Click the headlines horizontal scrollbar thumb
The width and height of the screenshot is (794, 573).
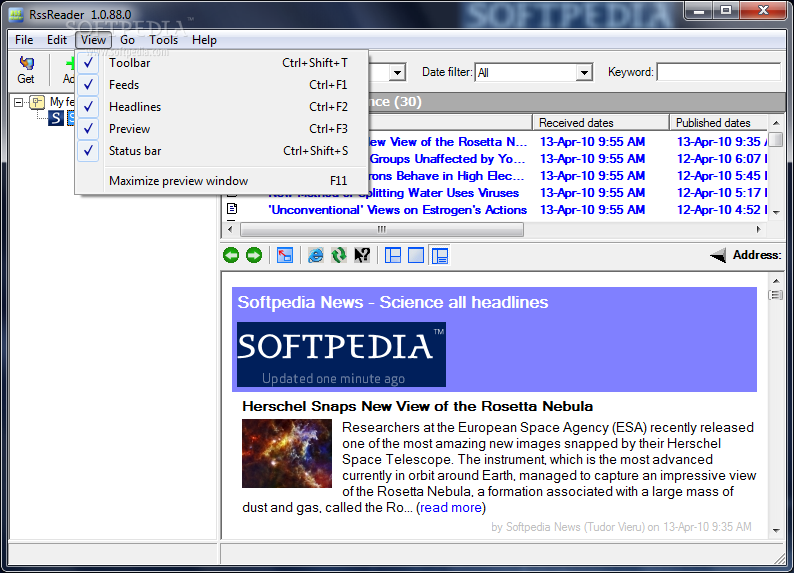click(382, 229)
